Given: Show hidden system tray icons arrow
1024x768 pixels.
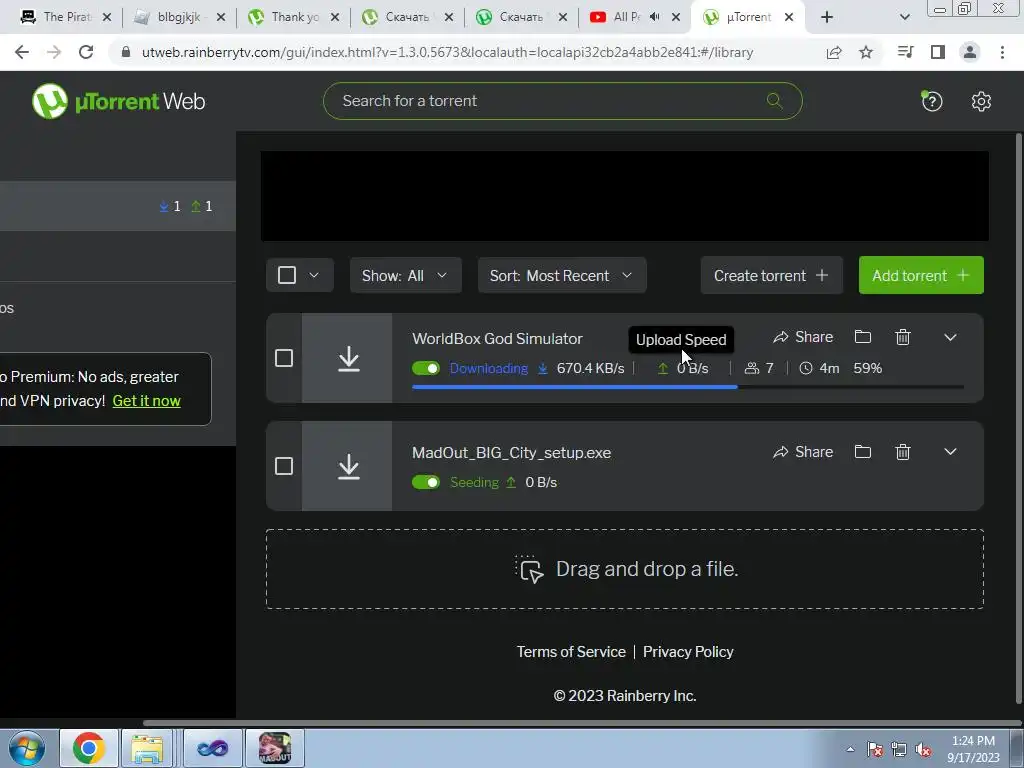Looking at the screenshot, I should pos(850,749).
